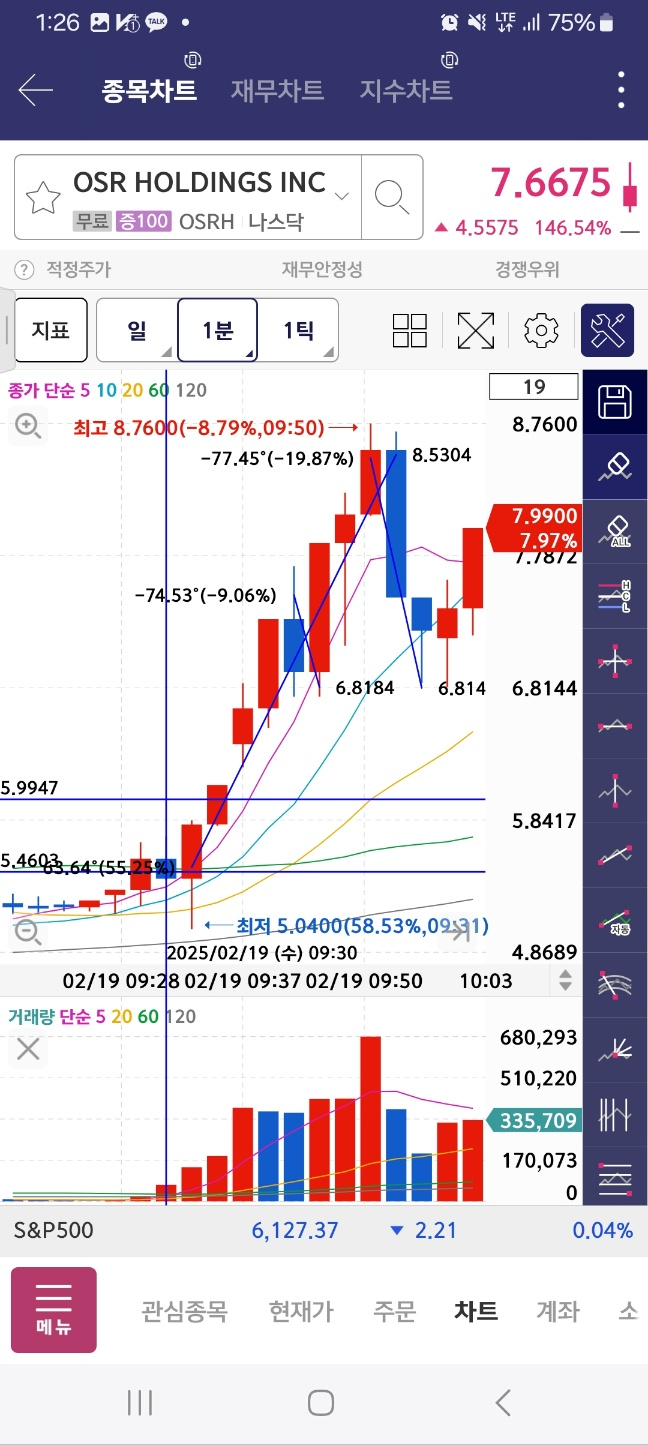Screen dimensions: 648x1445
Task: Tap the price tag 7.9900
Action: point(534,528)
